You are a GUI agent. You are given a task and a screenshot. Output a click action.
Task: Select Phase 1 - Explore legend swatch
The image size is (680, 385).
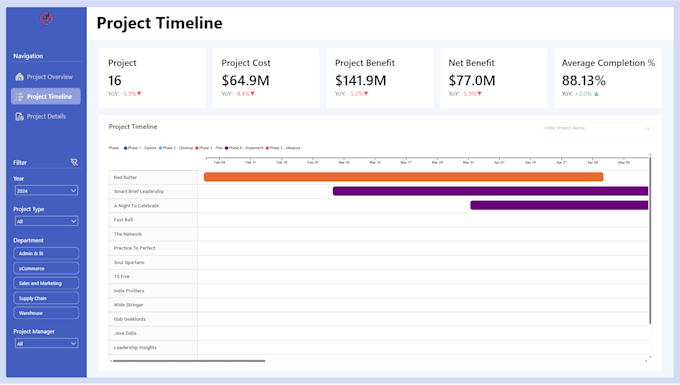(x=126, y=148)
